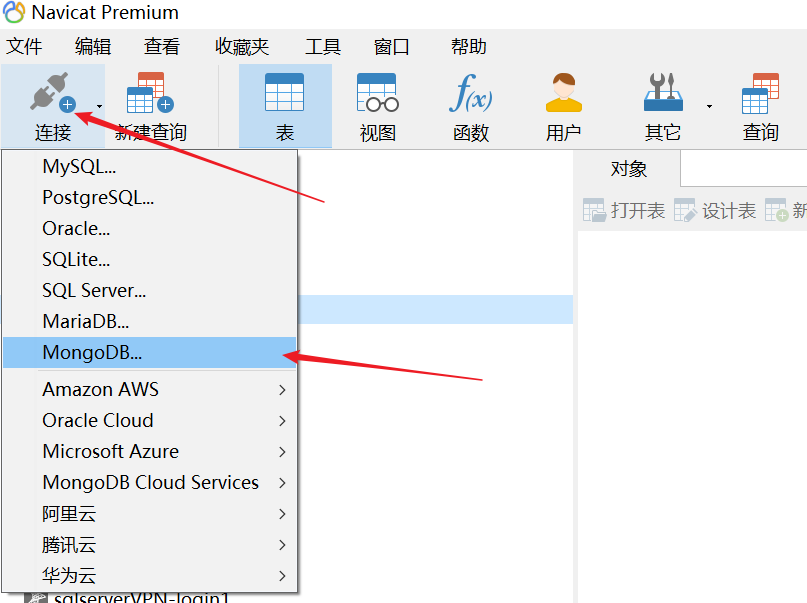
Task: Click the Design Table (设计表) button
Action: coord(715,210)
